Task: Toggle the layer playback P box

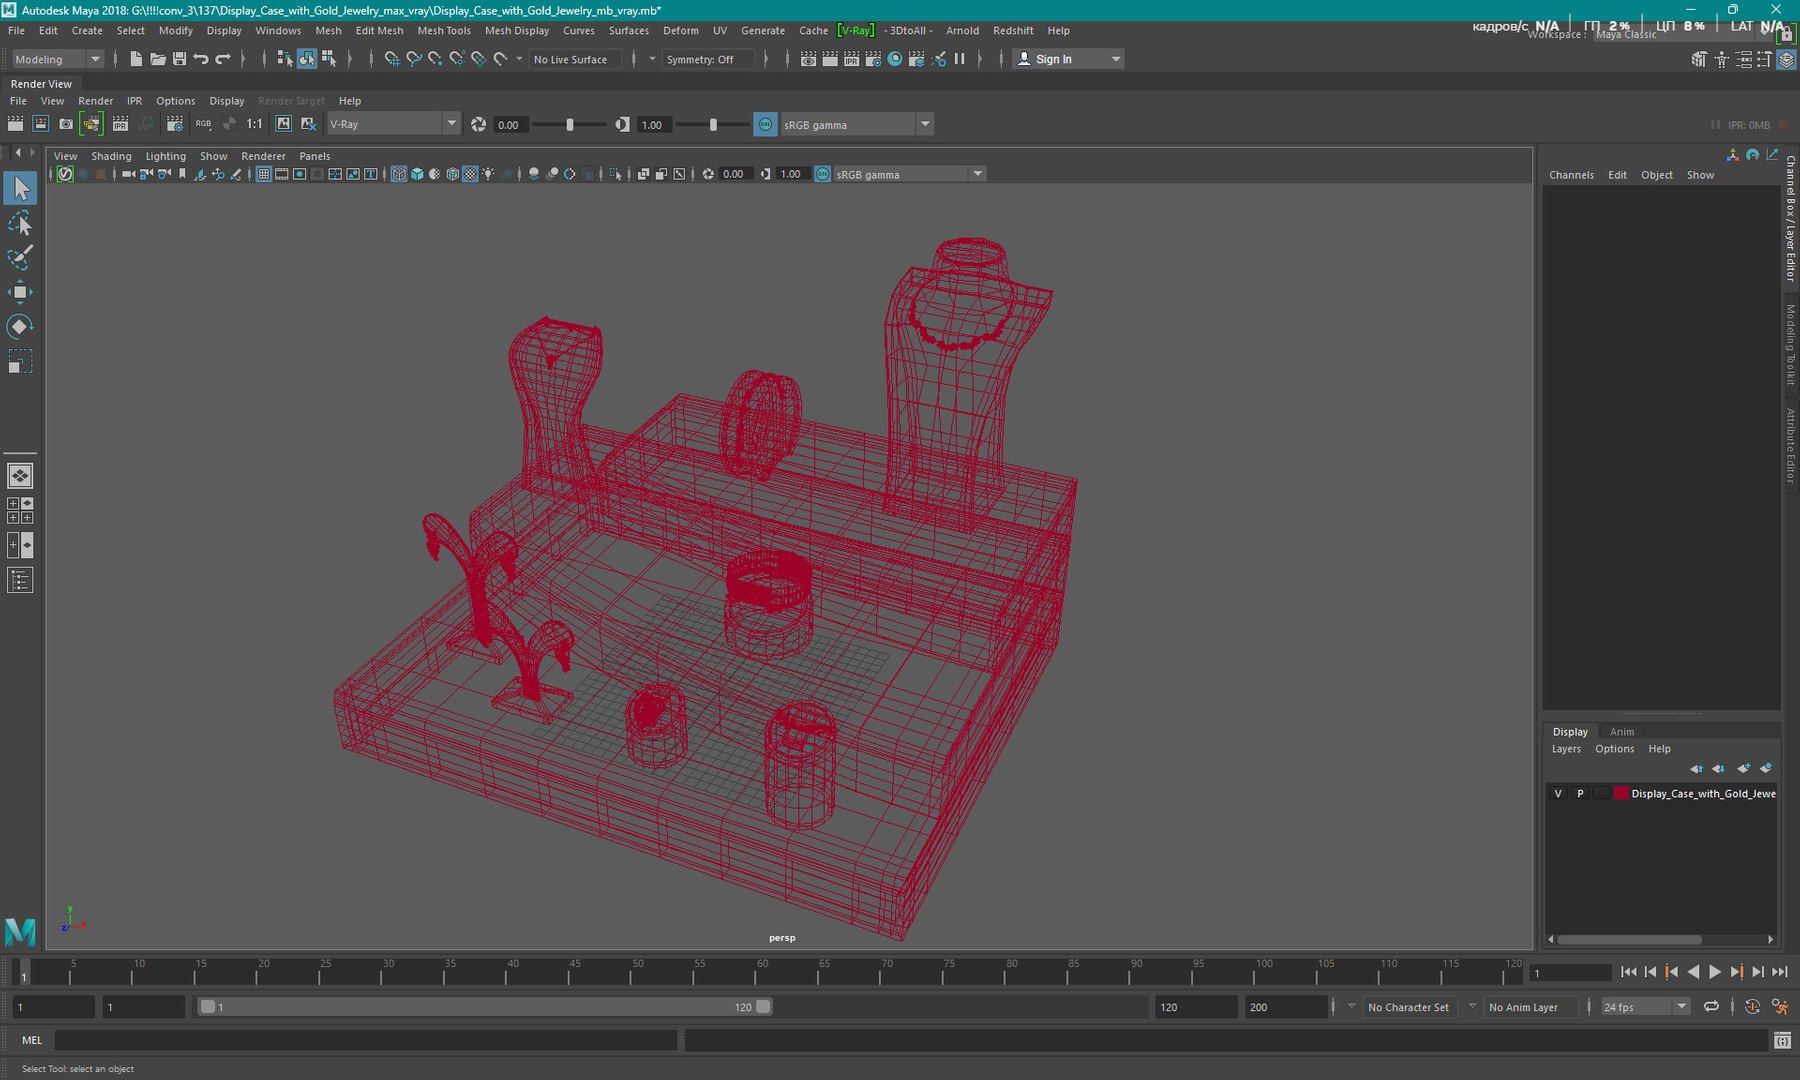Action: [x=1580, y=793]
